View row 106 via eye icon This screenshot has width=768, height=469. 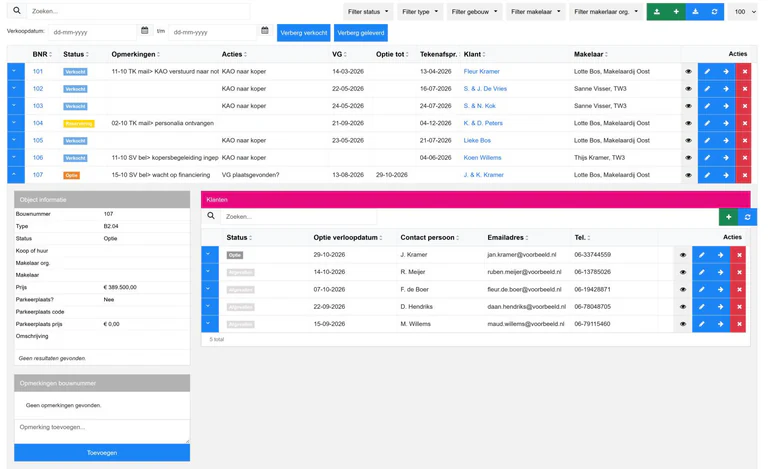pyautogui.click(x=688, y=158)
